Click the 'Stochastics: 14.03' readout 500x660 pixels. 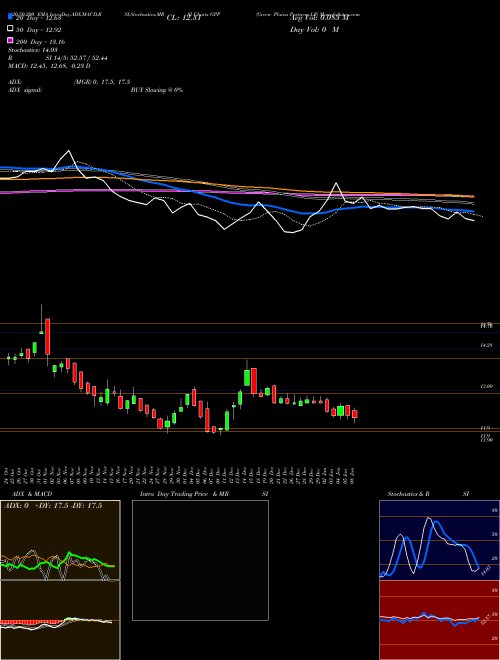click(32, 50)
